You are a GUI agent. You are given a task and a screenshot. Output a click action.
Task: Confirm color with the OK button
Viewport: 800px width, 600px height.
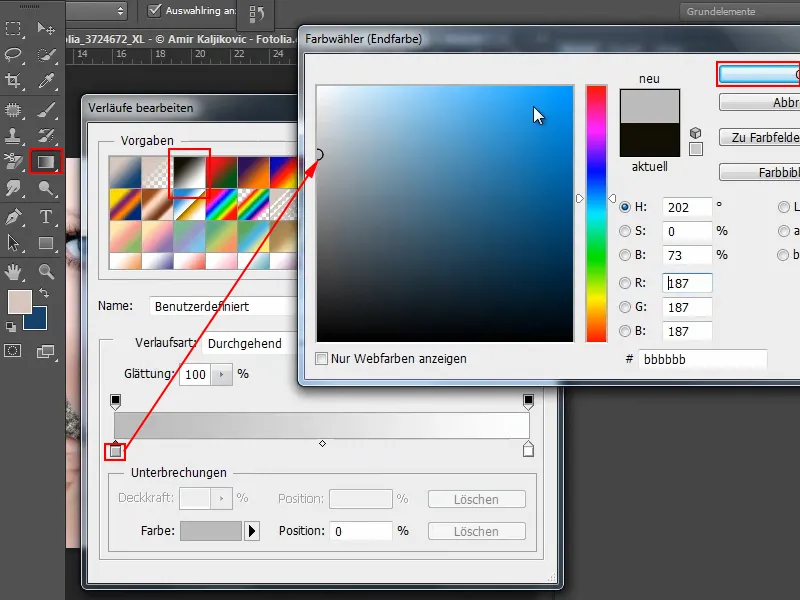(x=759, y=74)
